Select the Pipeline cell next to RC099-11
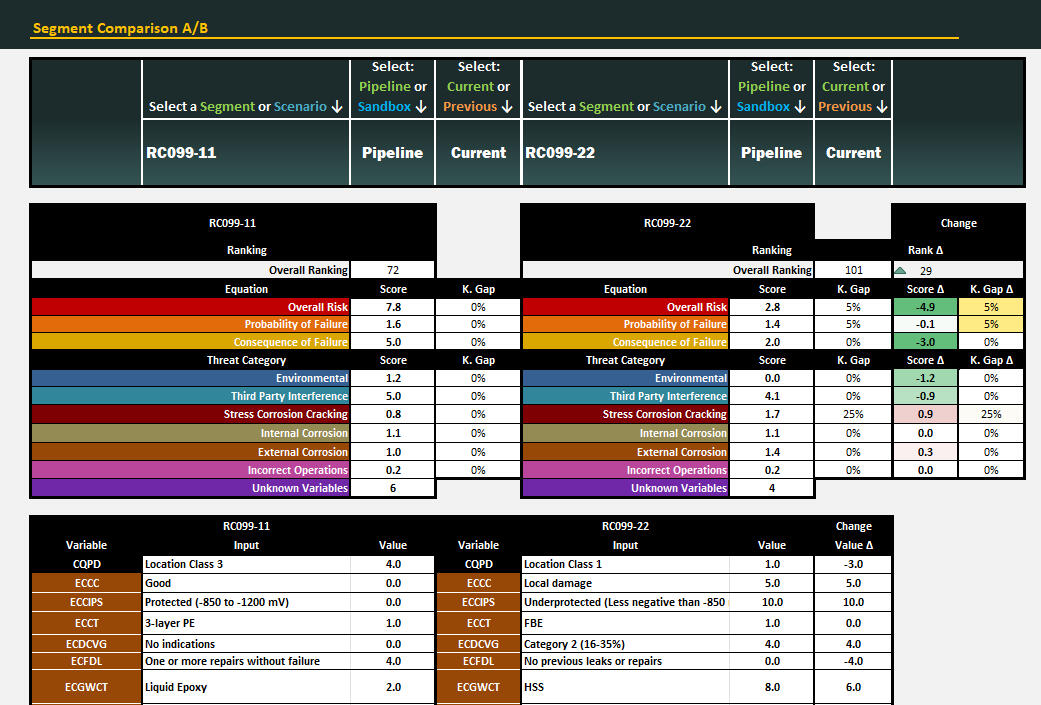The height and width of the screenshot is (705, 1041). [x=392, y=153]
